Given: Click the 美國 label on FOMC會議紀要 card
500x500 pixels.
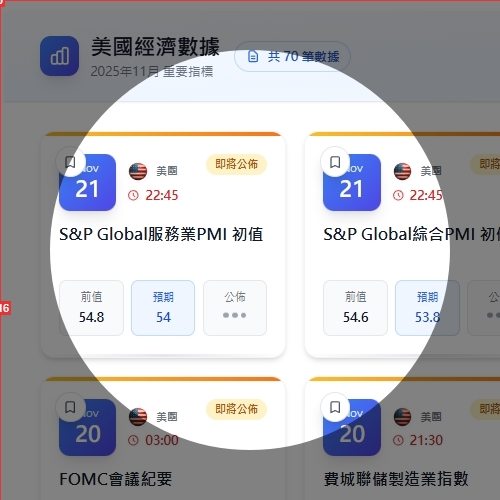Looking at the screenshot, I should pos(167,417).
